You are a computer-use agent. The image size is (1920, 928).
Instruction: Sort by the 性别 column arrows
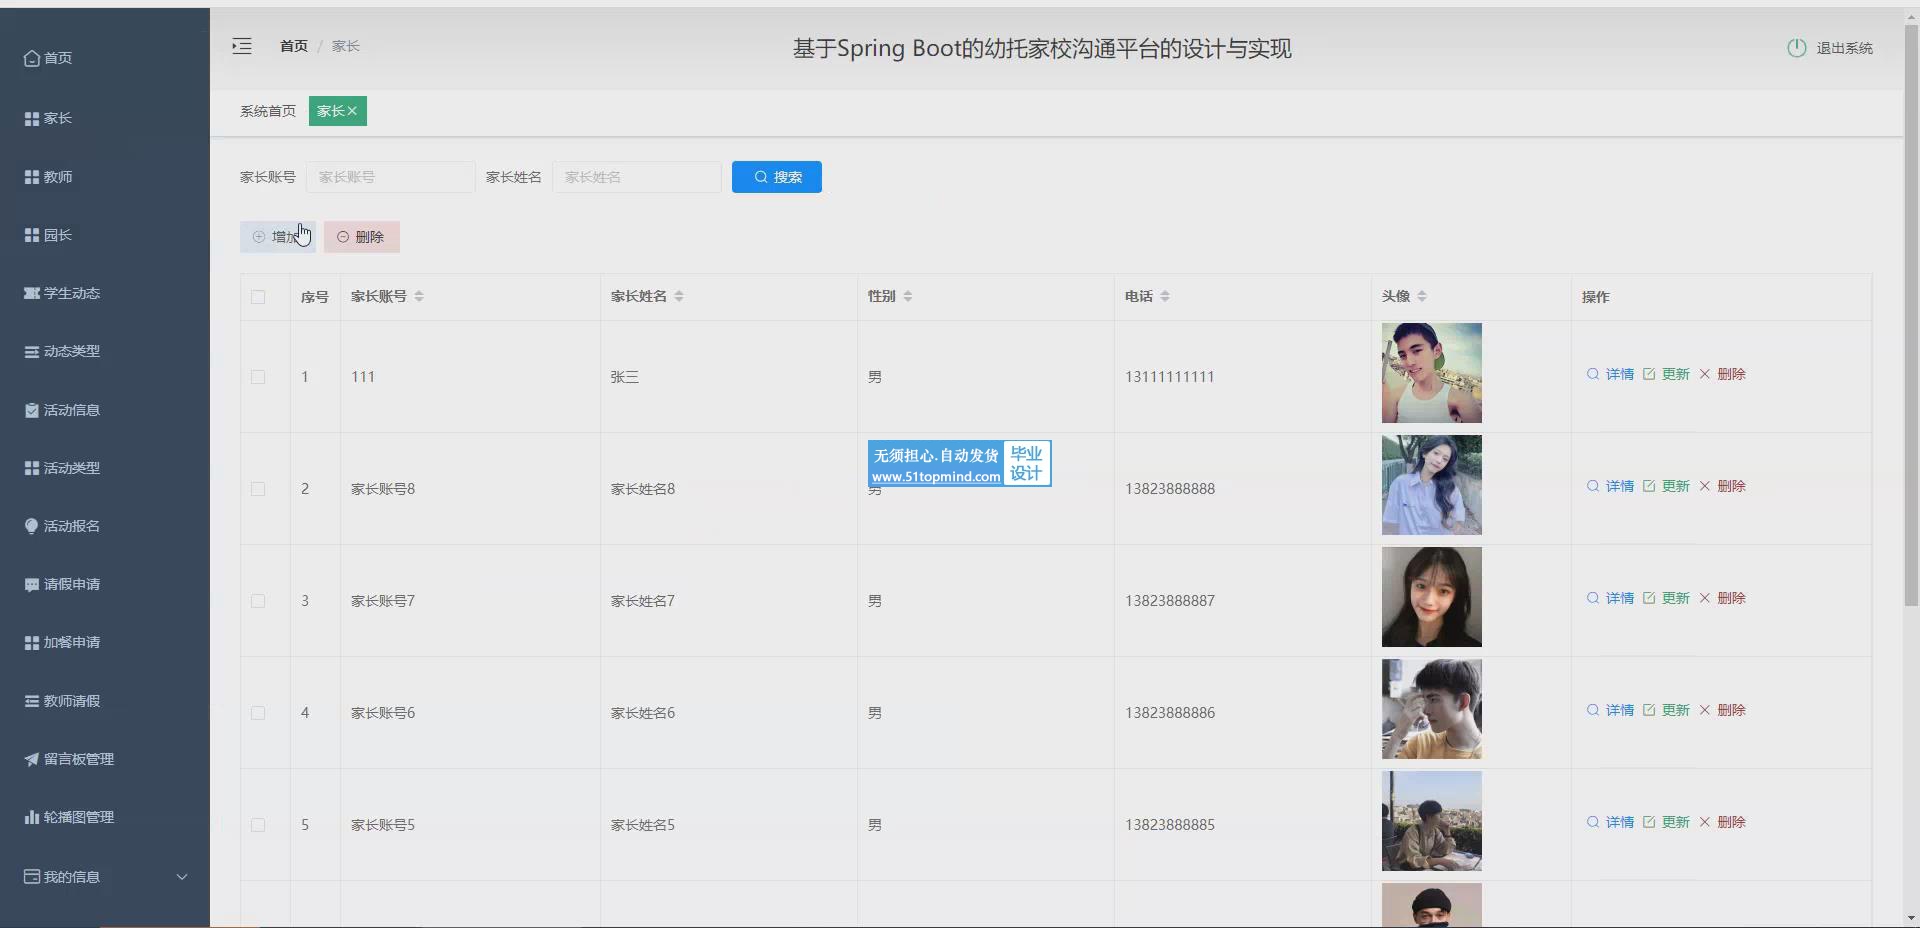point(908,296)
